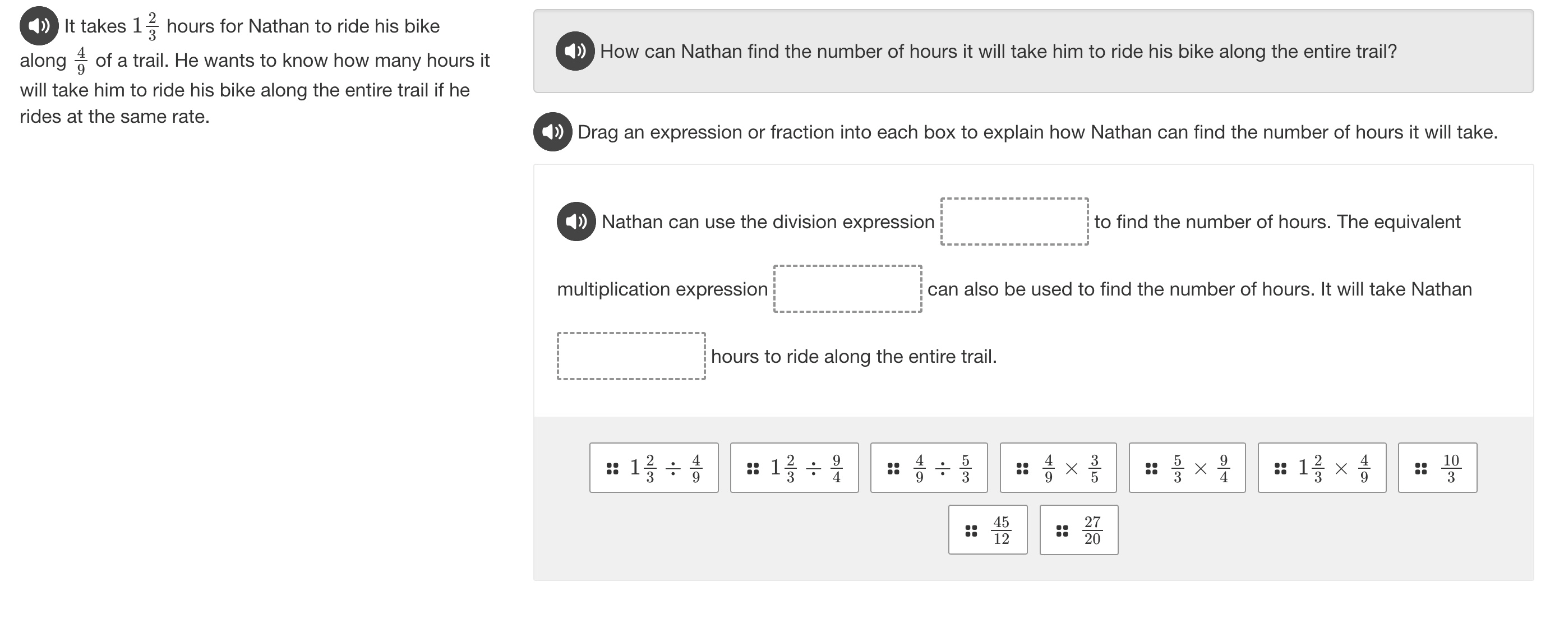Choose the 27/20 fraction tile
1553x643 pixels.
[1079, 530]
